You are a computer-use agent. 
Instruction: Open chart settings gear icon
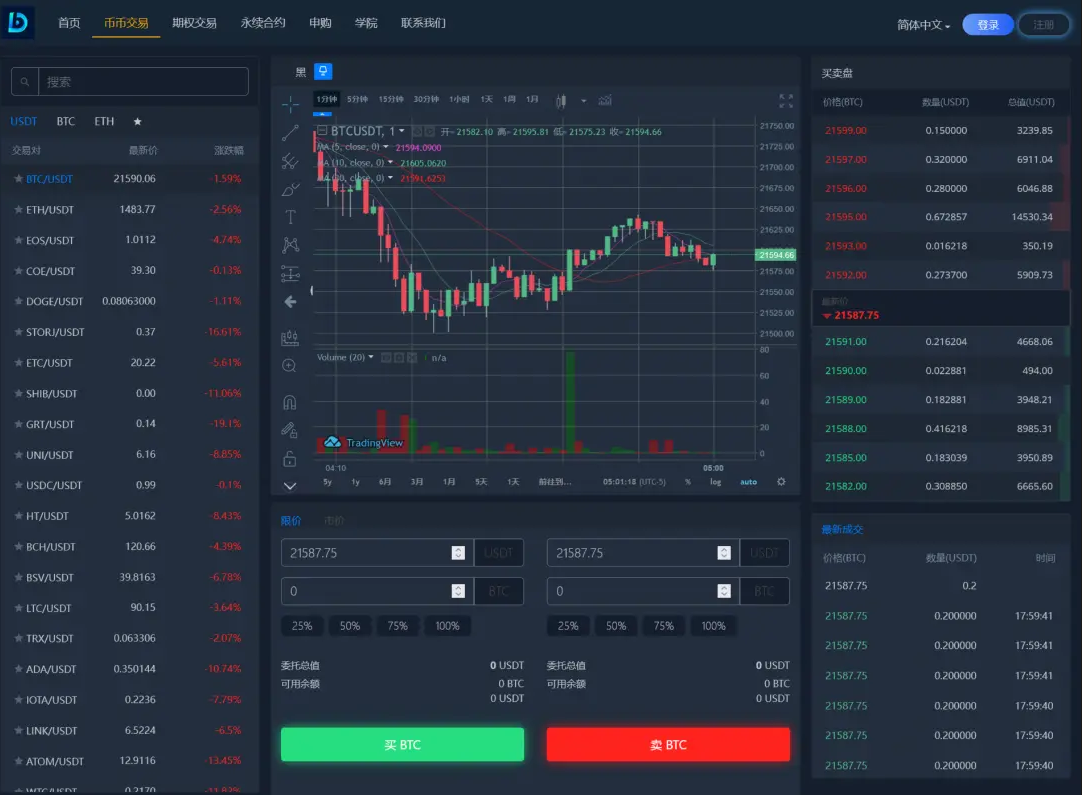pyautogui.click(x=781, y=481)
